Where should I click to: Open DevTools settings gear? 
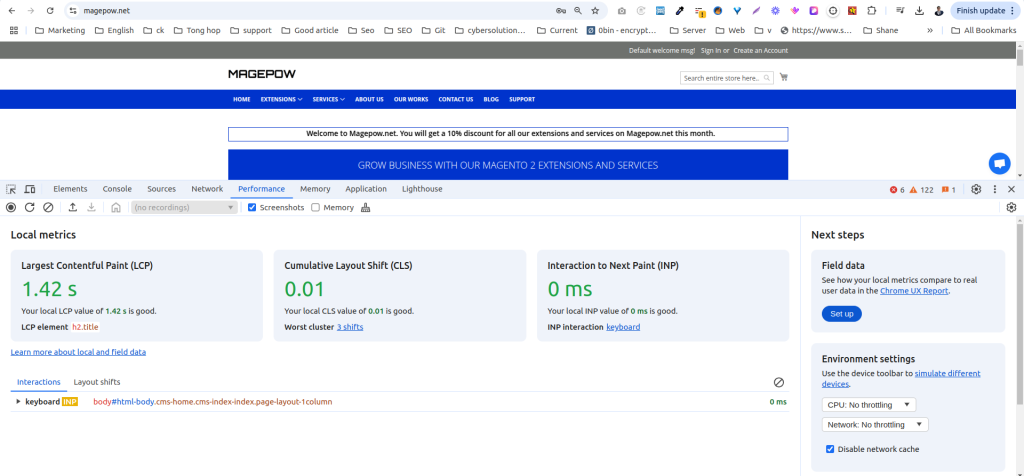tap(976, 189)
